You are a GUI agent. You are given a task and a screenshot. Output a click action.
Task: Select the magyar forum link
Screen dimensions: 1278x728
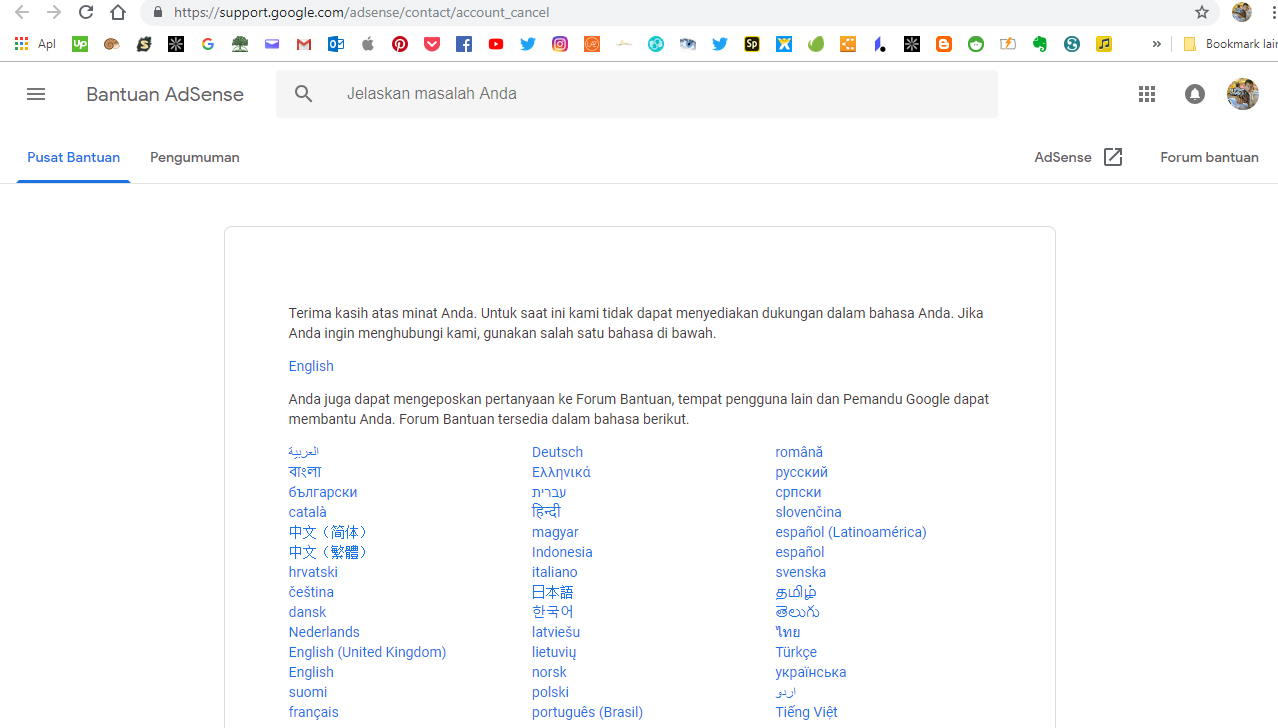(555, 532)
